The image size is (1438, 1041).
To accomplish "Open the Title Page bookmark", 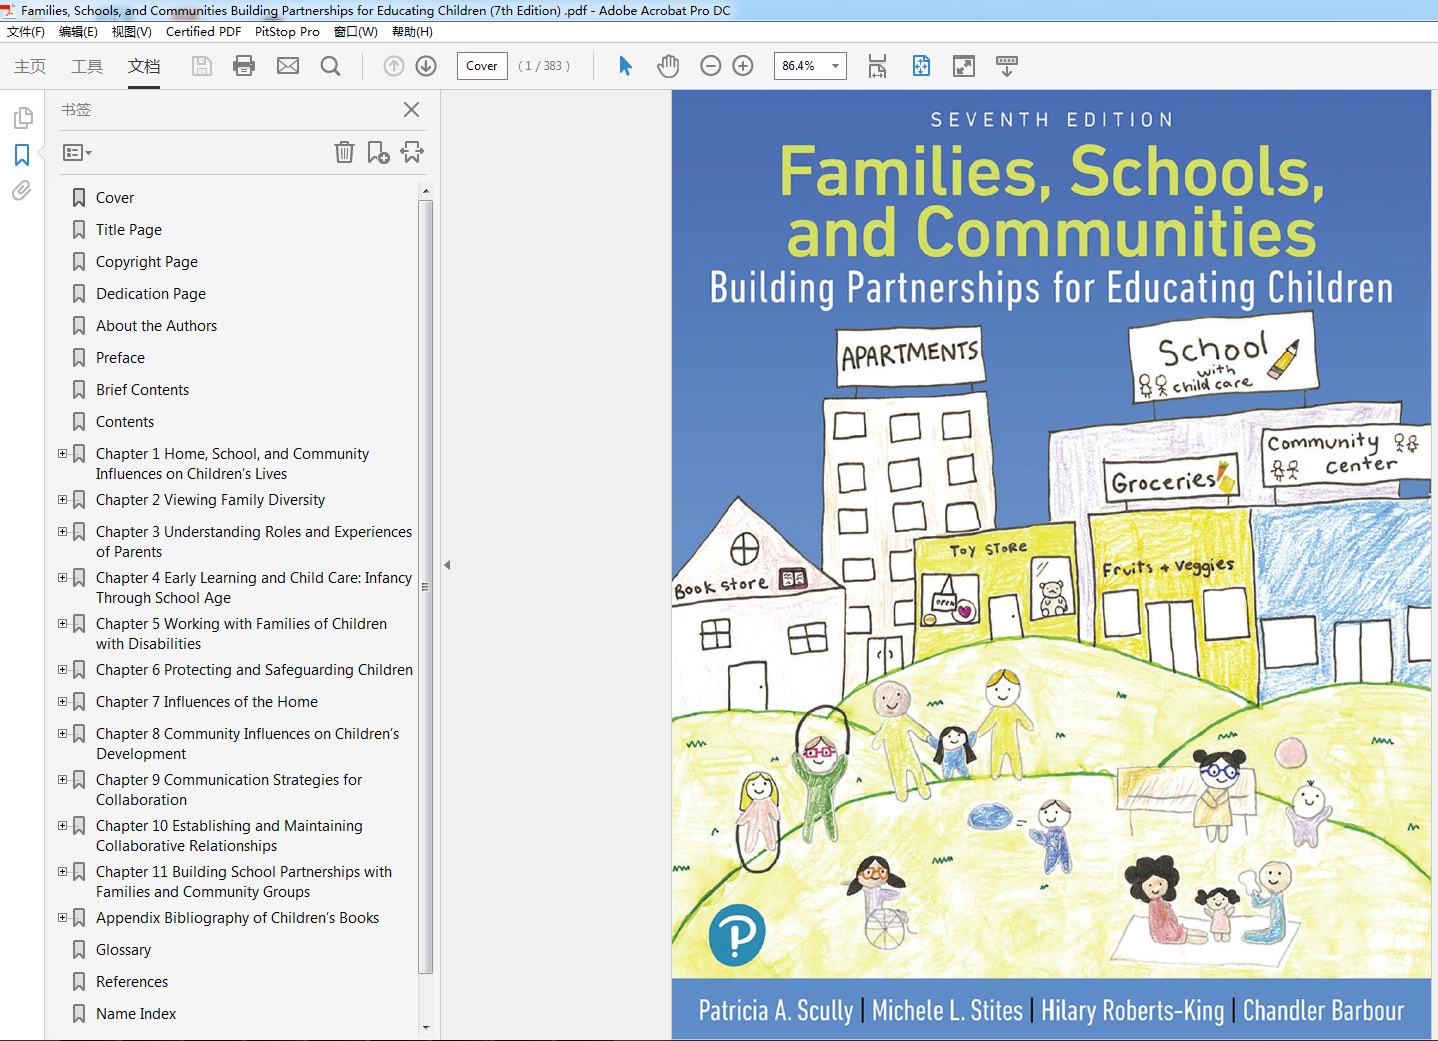I will [129, 230].
